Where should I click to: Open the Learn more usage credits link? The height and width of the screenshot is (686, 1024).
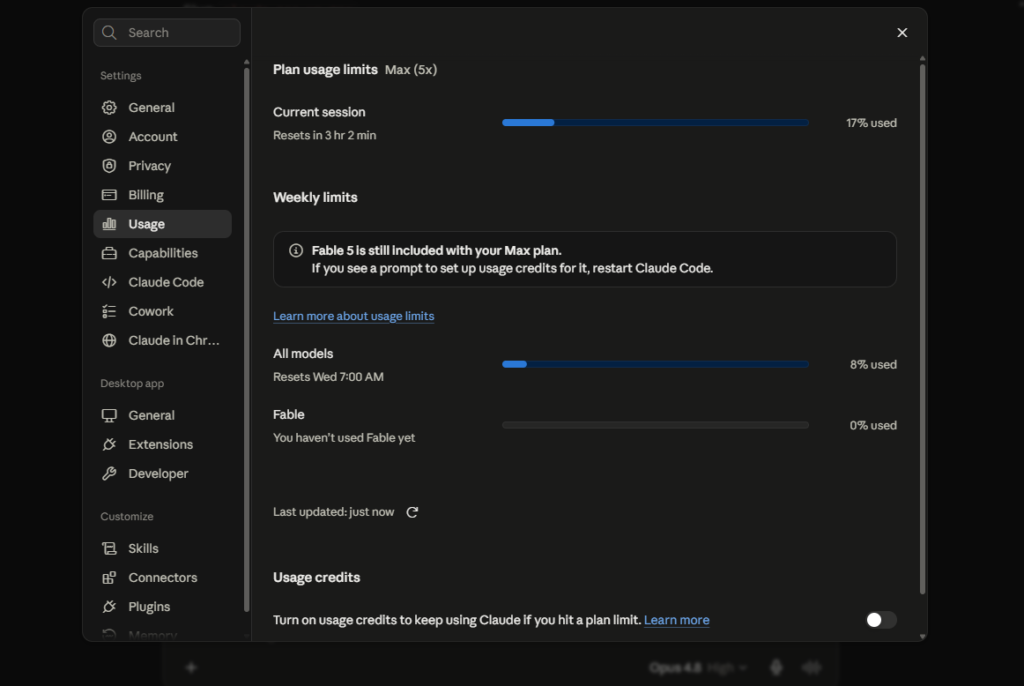pyautogui.click(x=677, y=620)
